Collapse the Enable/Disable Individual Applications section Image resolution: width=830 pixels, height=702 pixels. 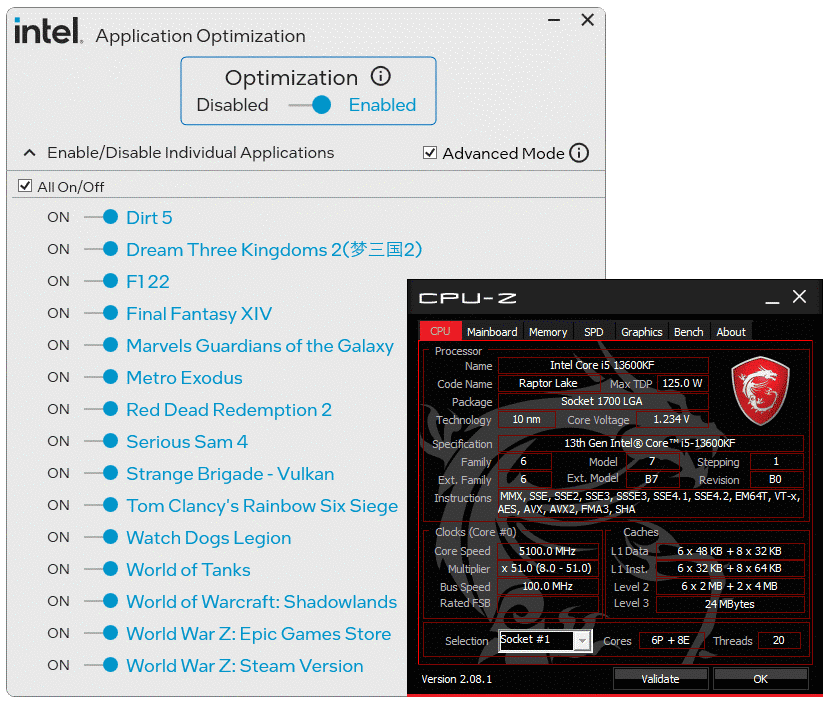pos(30,153)
